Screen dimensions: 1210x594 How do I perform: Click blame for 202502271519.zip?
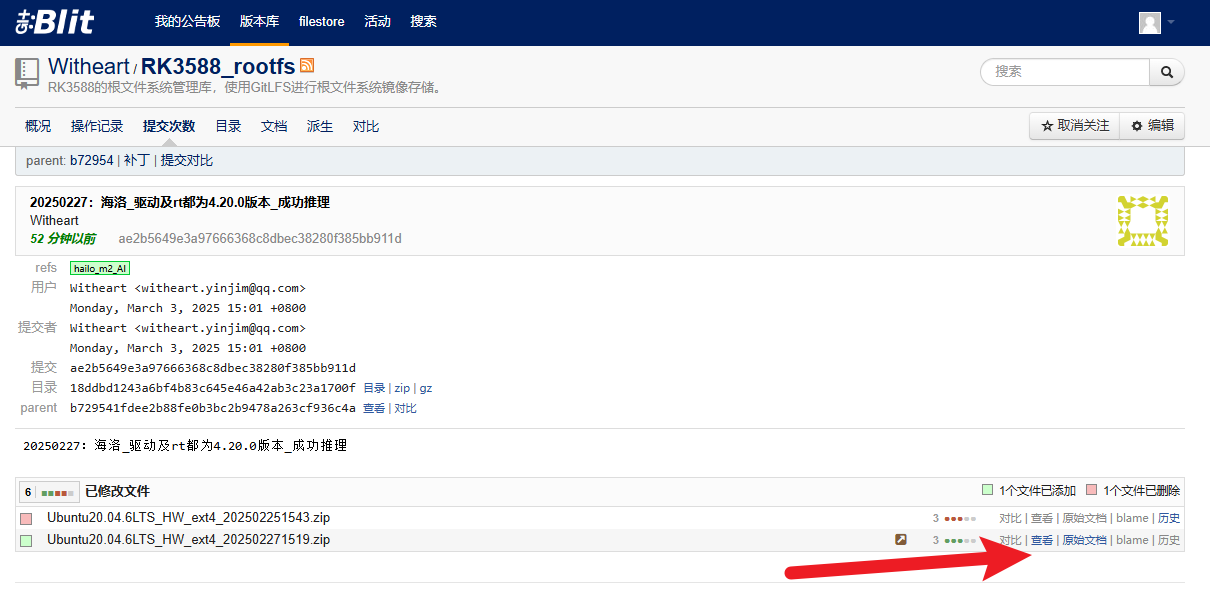pyautogui.click(x=1132, y=540)
